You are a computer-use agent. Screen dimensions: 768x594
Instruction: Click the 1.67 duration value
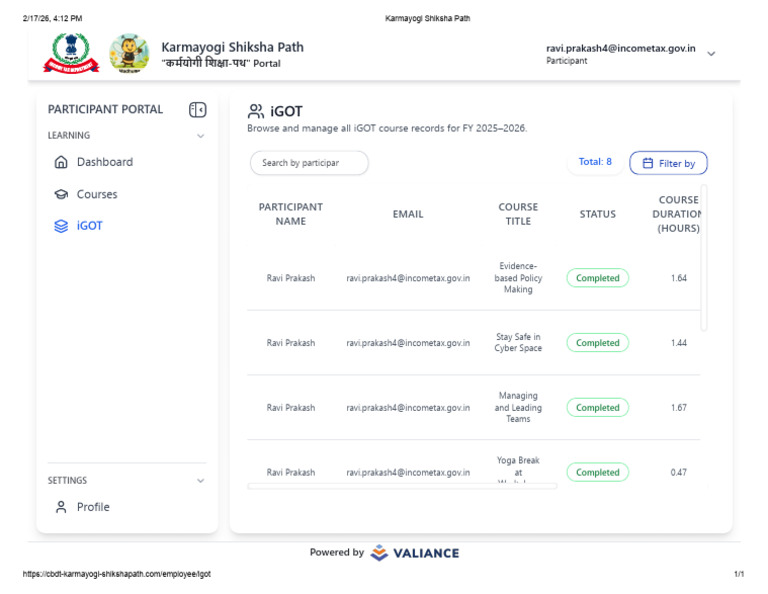click(x=678, y=407)
